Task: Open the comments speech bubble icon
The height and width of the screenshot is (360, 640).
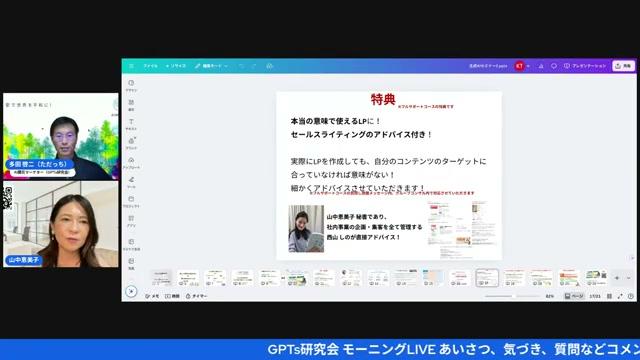Action: pyautogui.click(x=554, y=66)
